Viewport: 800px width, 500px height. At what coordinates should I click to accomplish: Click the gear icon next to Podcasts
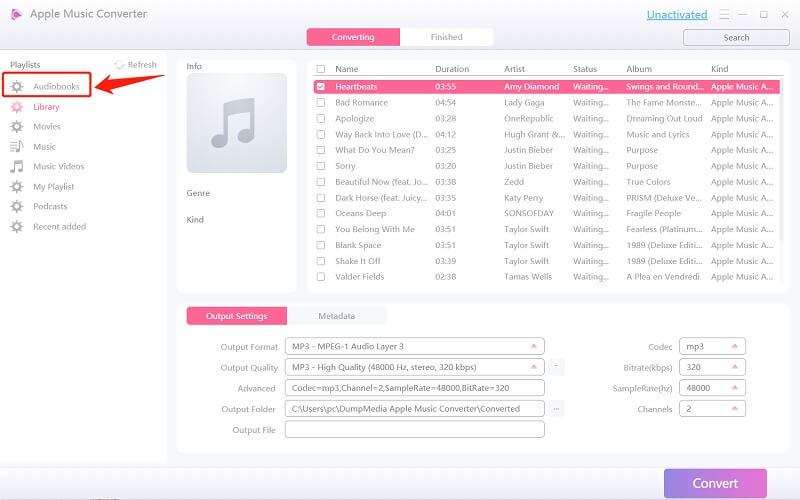(17, 207)
